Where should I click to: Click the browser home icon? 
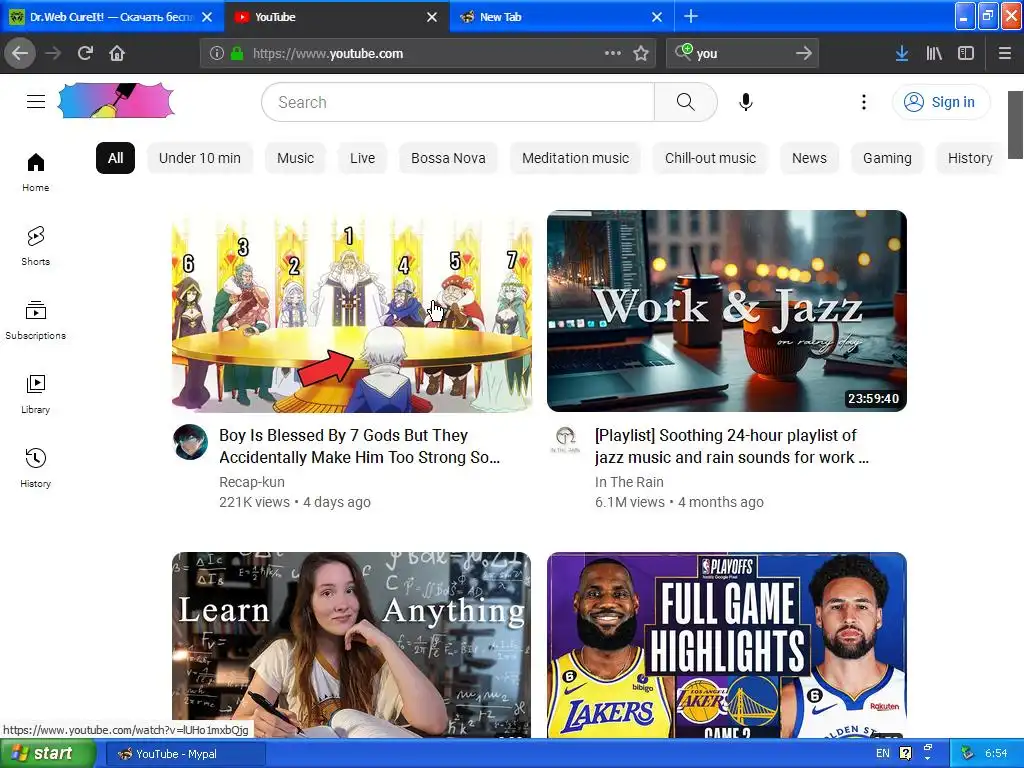[117, 53]
